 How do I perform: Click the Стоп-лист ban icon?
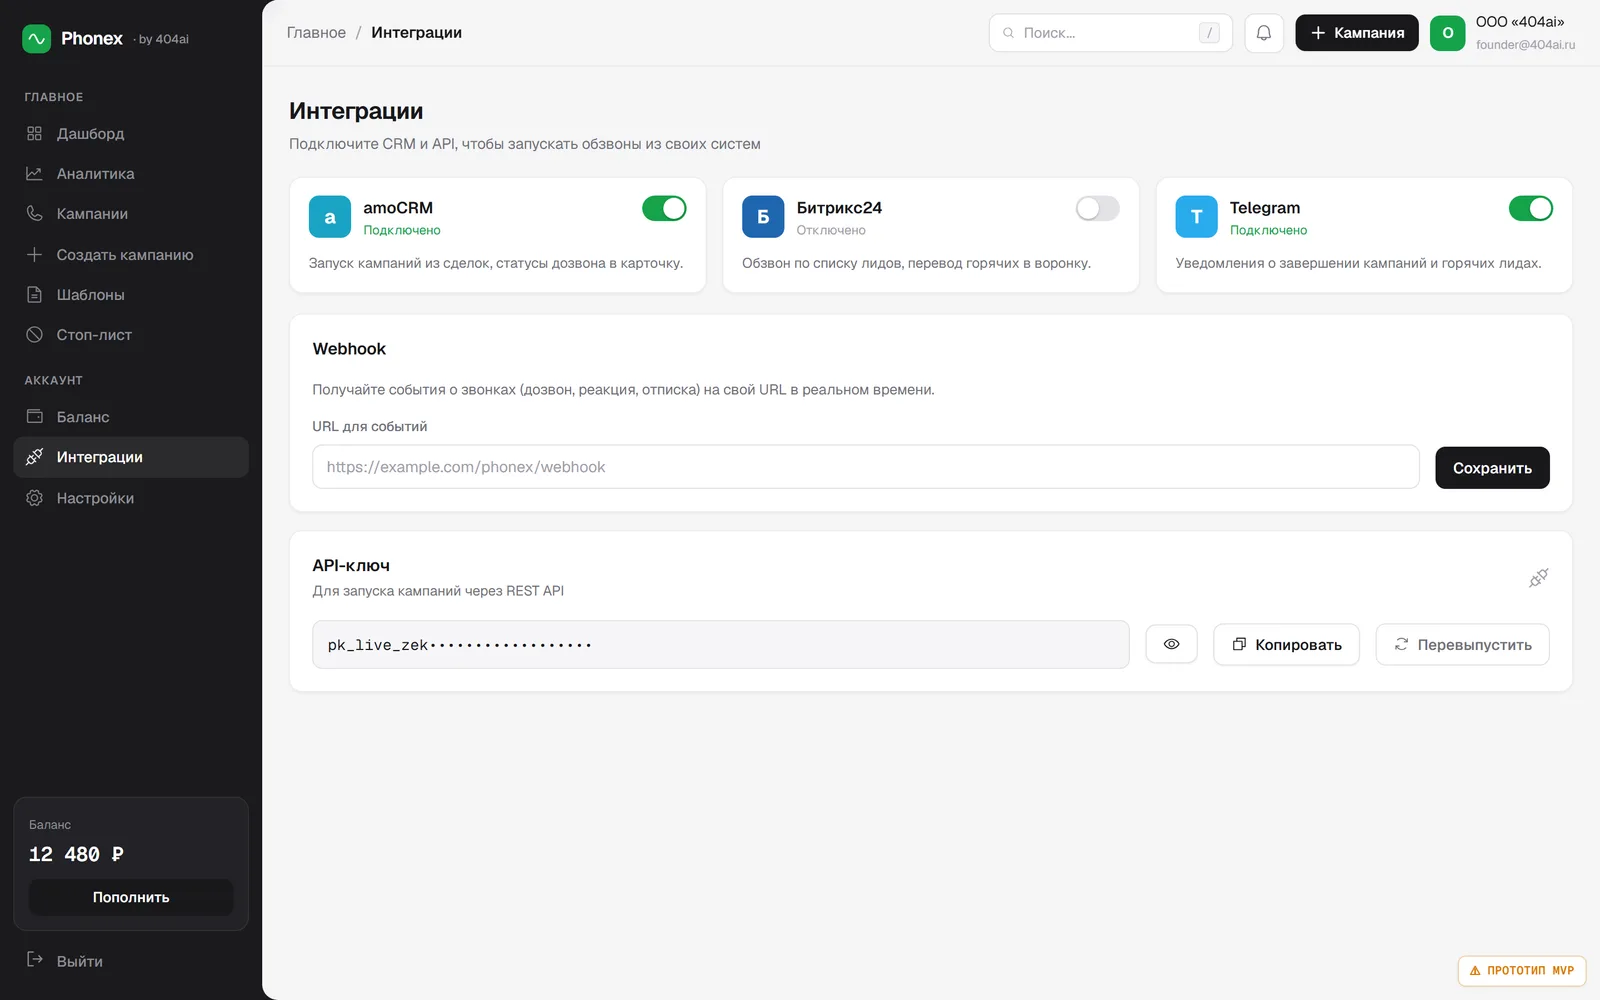[34, 334]
